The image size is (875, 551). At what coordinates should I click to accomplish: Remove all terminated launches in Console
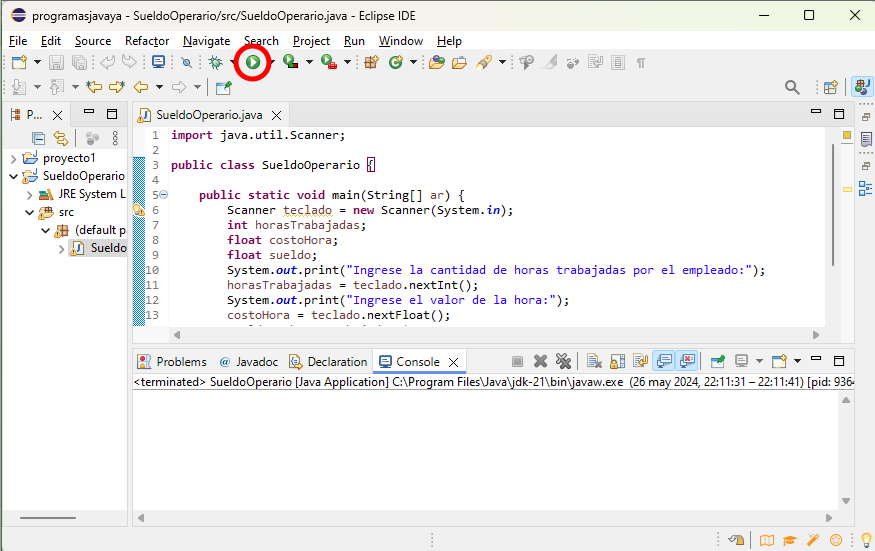coord(563,361)
